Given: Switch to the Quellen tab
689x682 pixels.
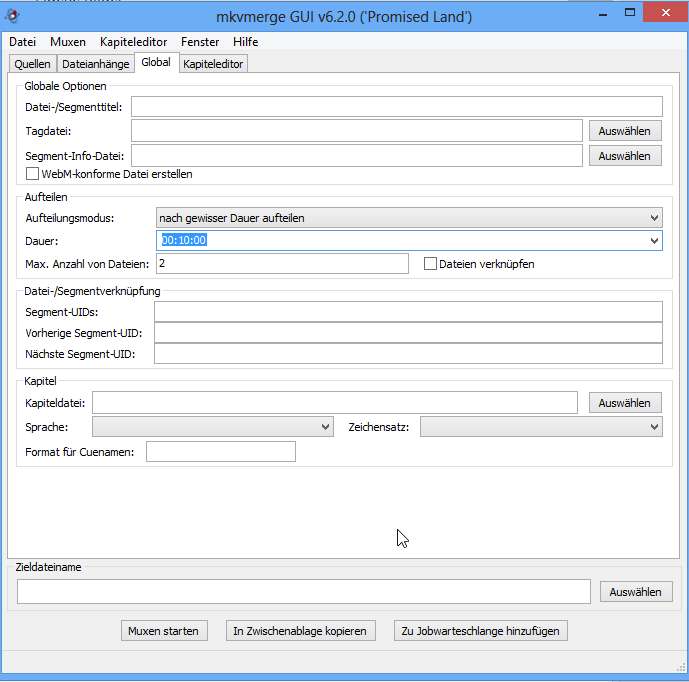Looking at the screenshot, I should click(x=33, y=64).
